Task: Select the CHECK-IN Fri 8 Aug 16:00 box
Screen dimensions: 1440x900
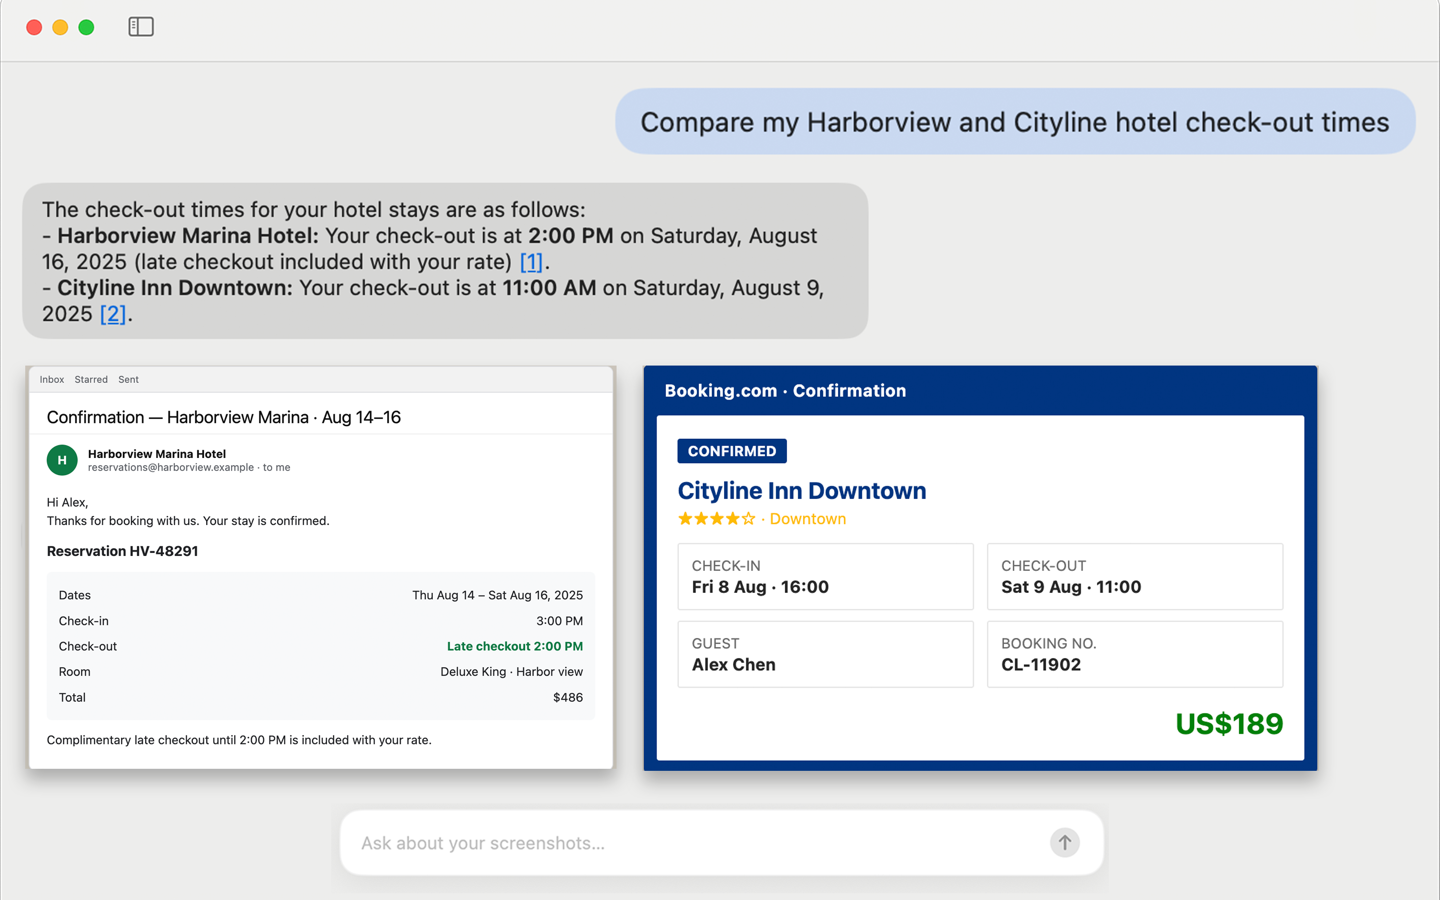Action: 825,577
